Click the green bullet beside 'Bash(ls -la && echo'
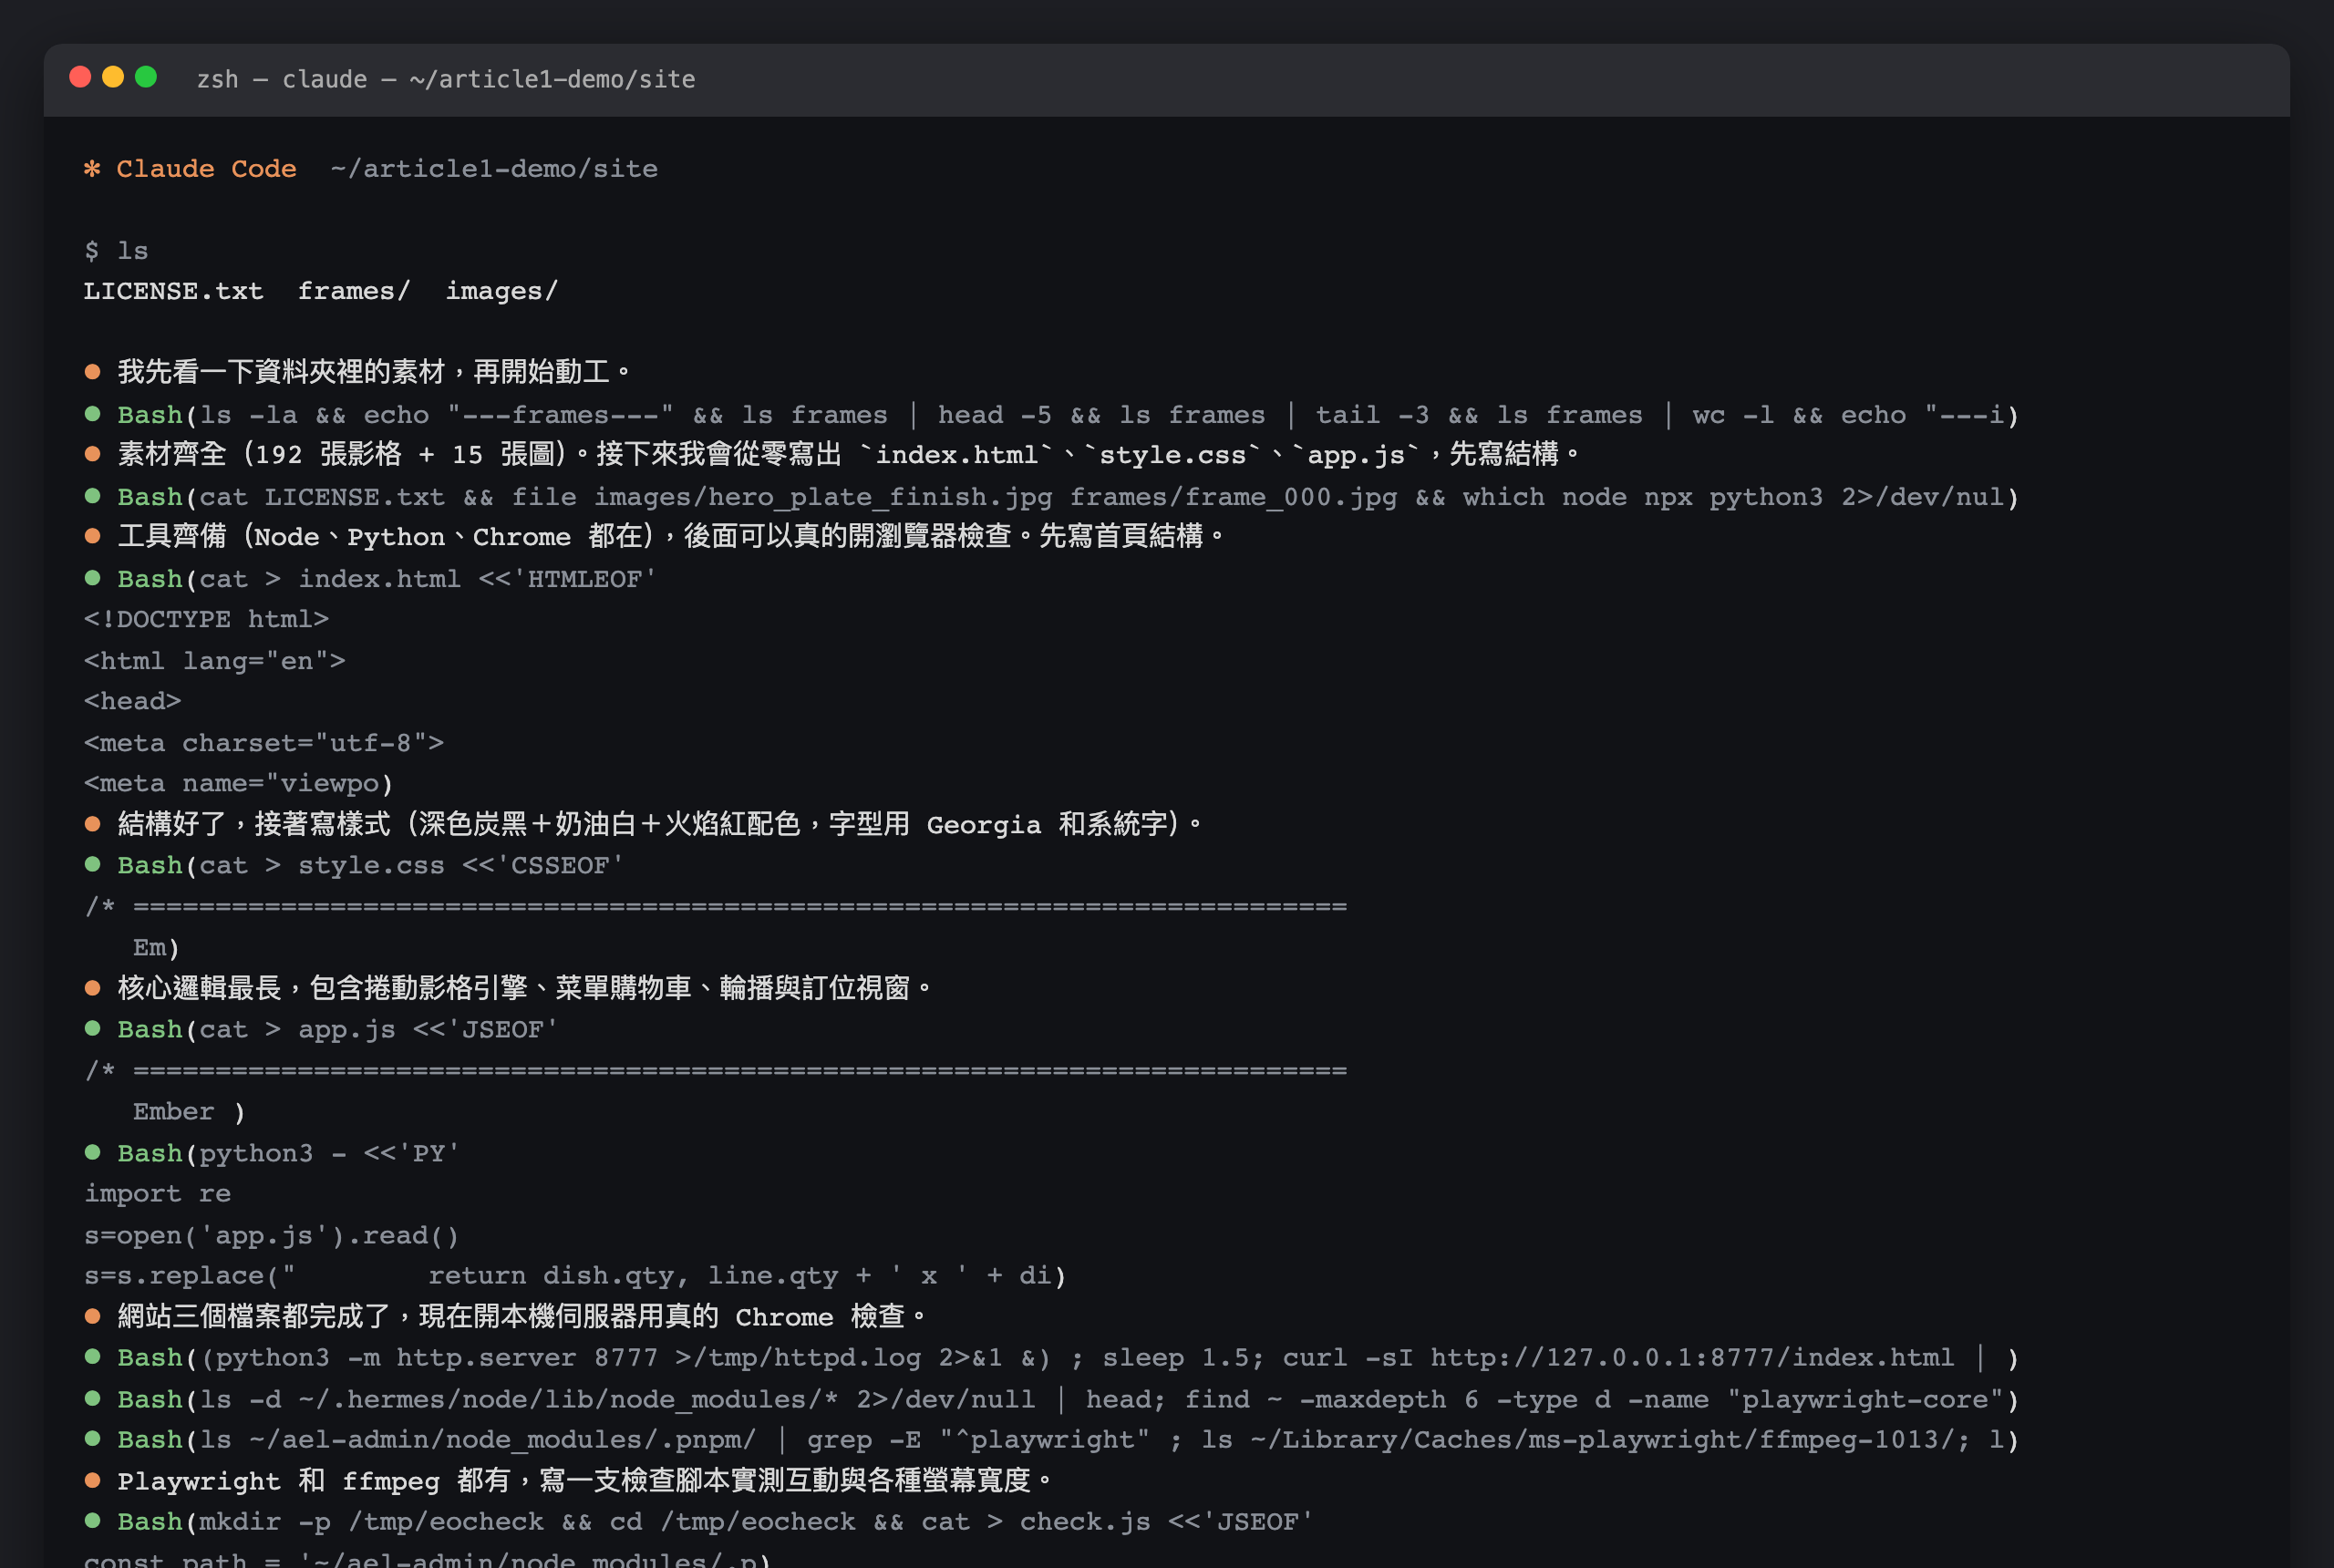The height and width of the screenshot is (1568, 2334). (93, 413)
